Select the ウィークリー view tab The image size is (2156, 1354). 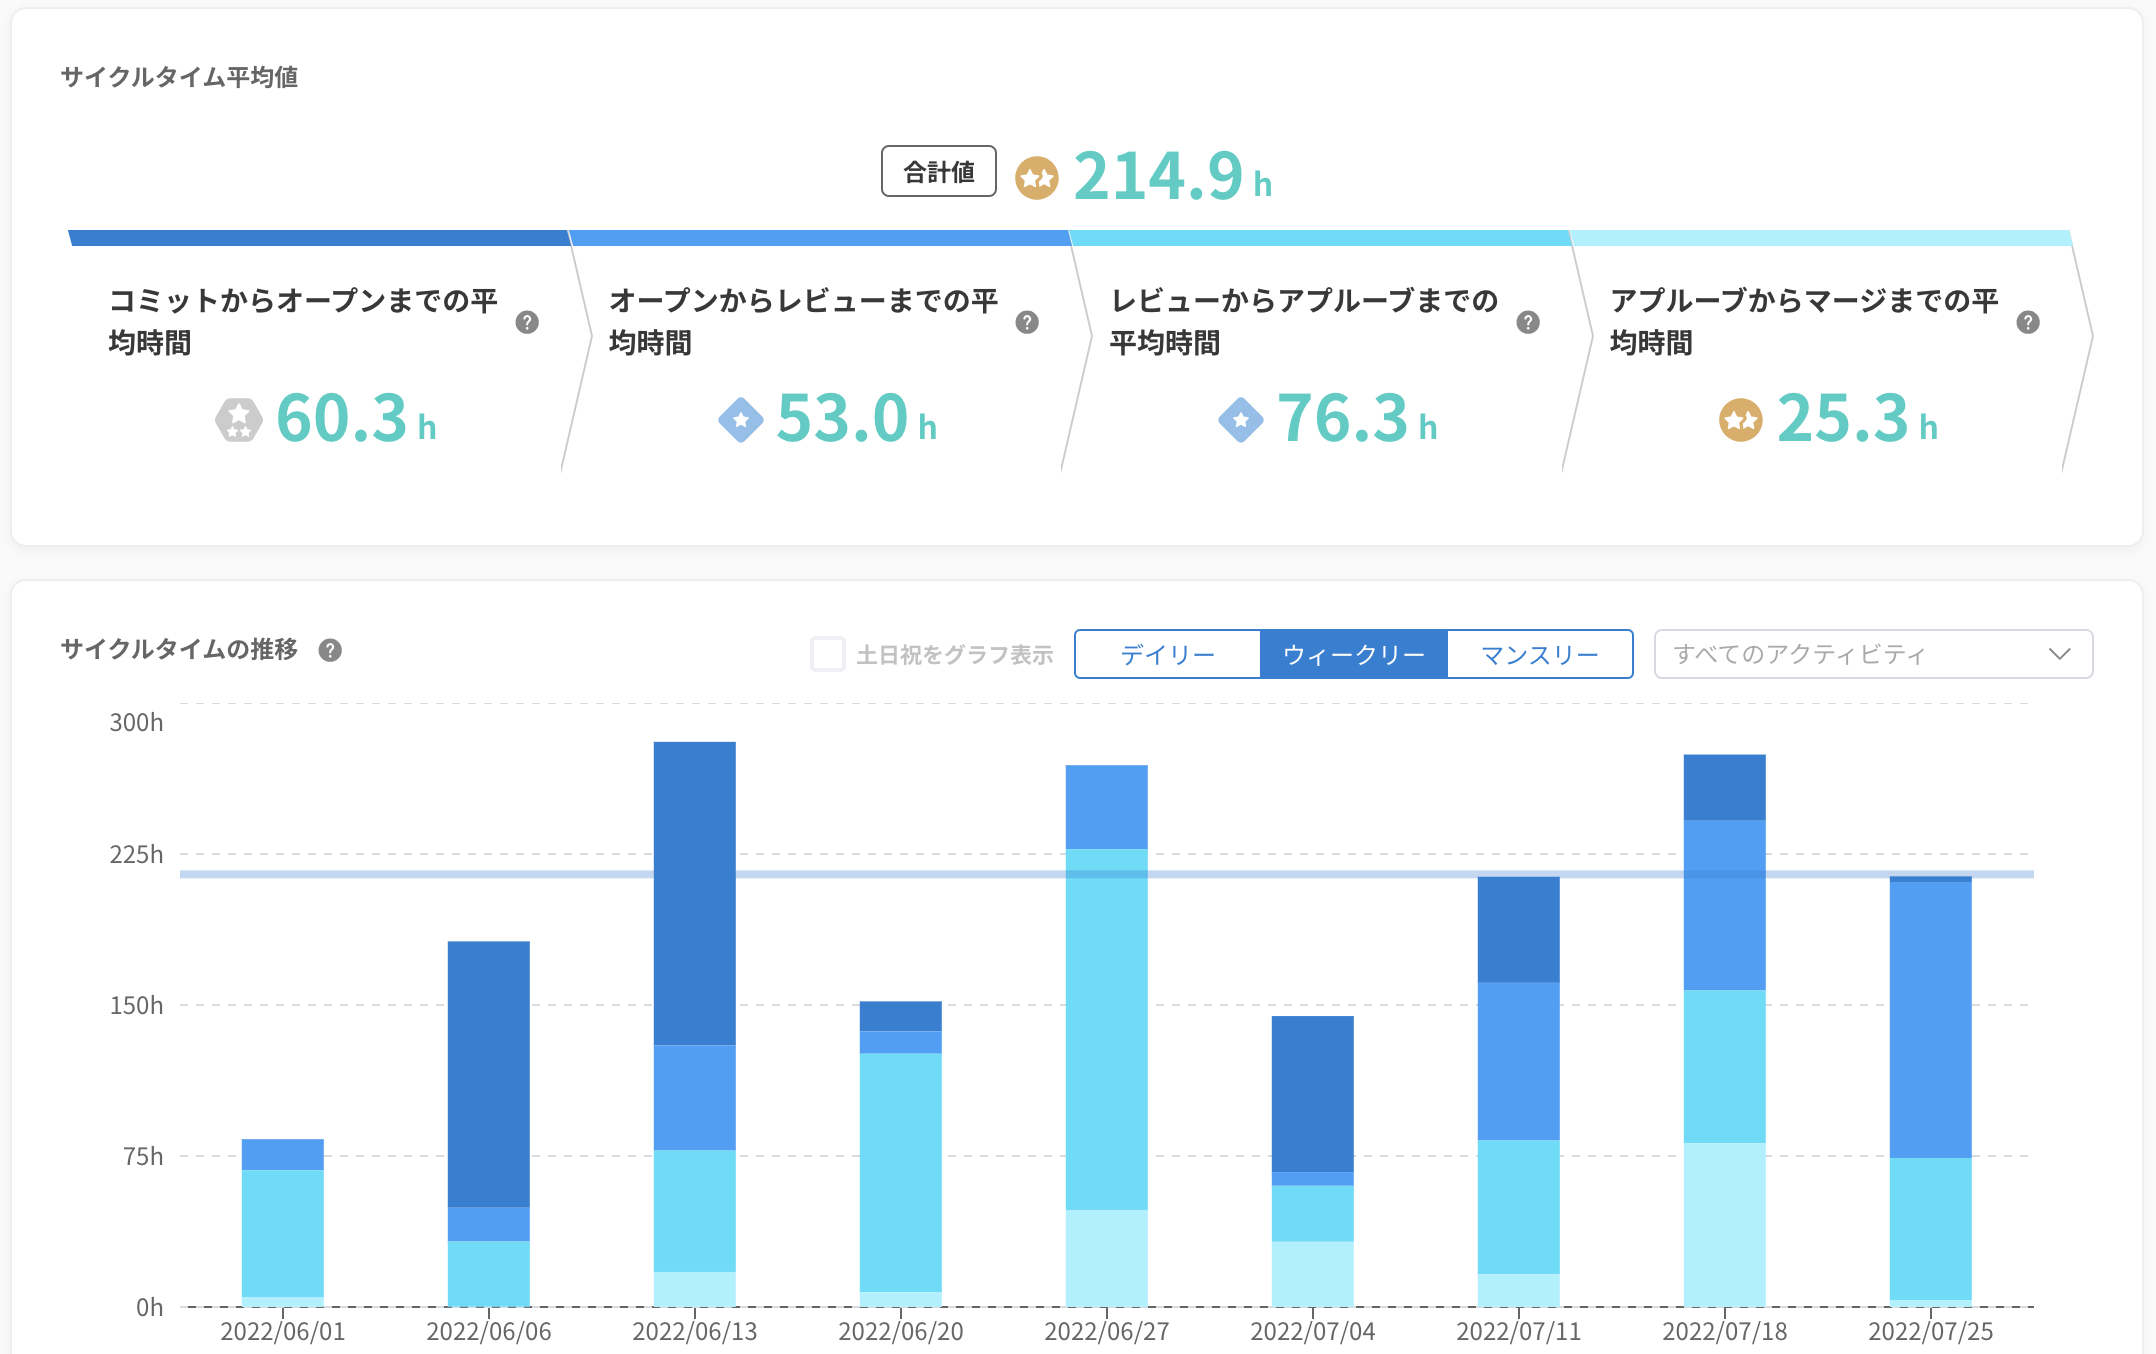(x=1353, y=654)
